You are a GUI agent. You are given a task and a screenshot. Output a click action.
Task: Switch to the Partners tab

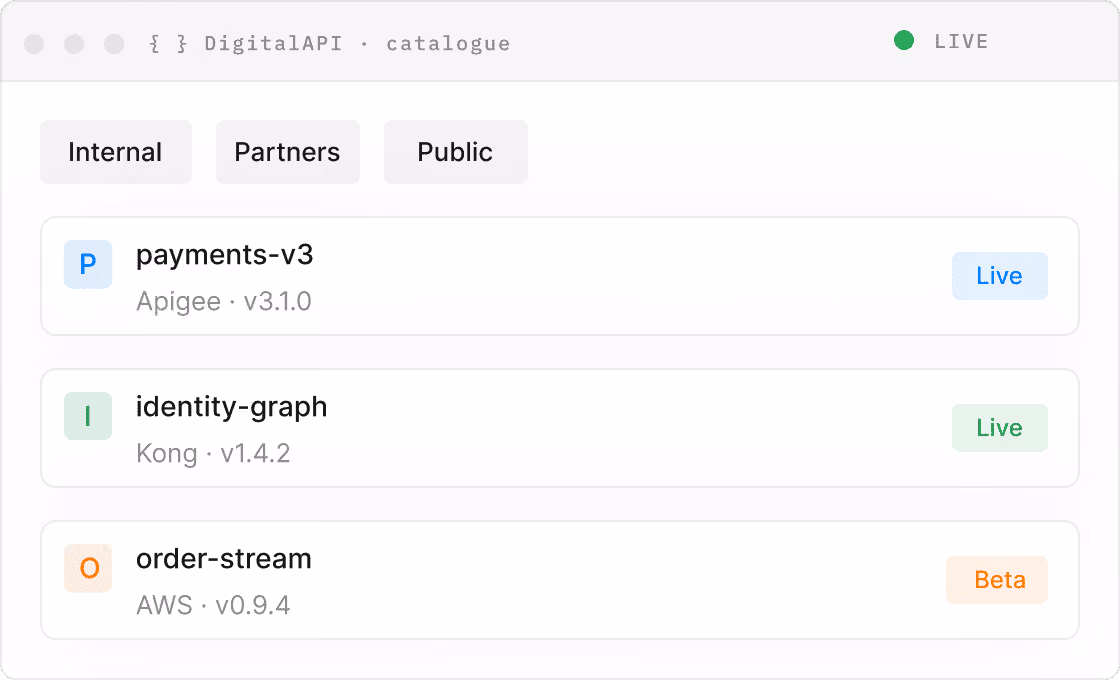point(288,152)
